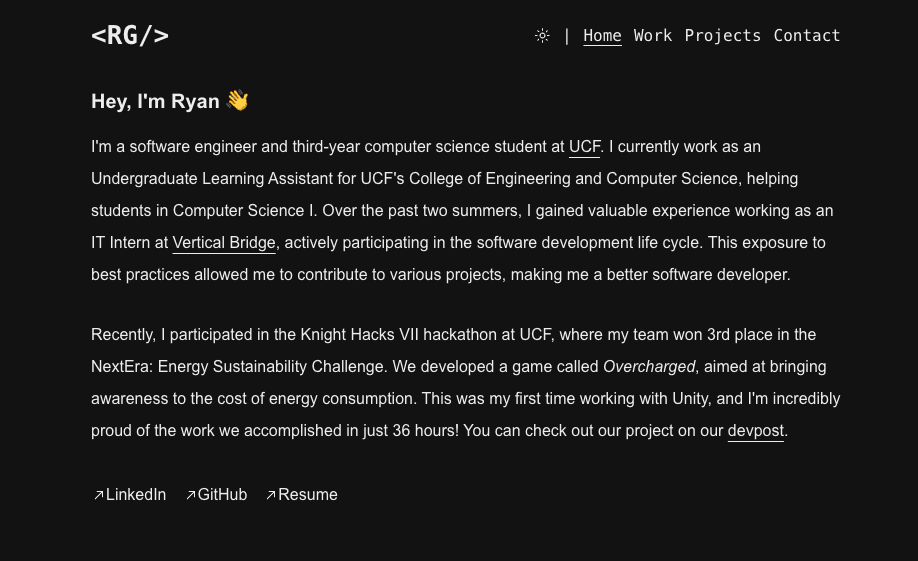Visit the GitHub link text
The image size is (918, 561).
pos(222,495)
